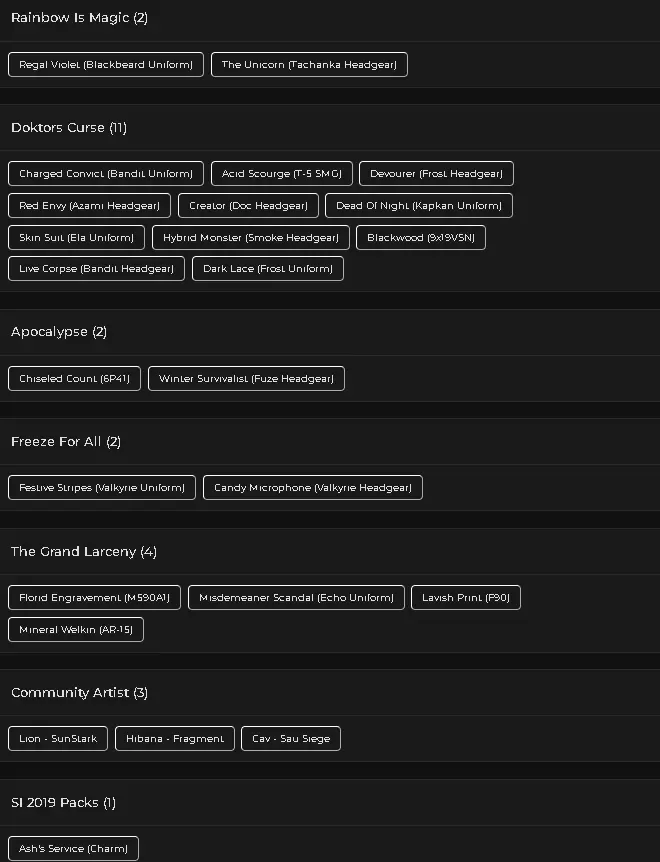660x862 pixels.
Task: Choose Candy Microphone (Valkyrie Headgear) tag
Action: pyautogui.click(x=313, y=488)
